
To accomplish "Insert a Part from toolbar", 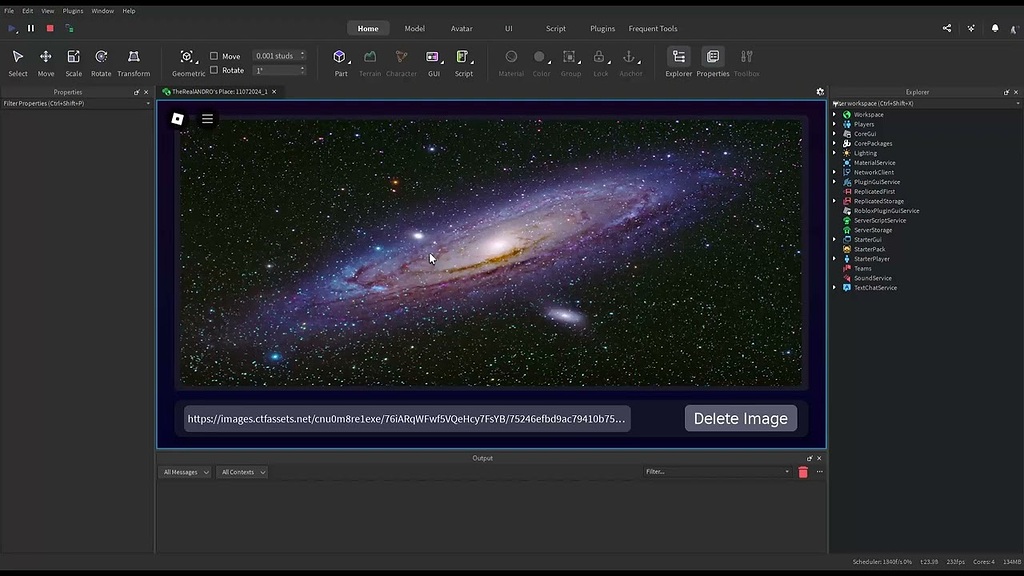I will (x=340, y=63).
